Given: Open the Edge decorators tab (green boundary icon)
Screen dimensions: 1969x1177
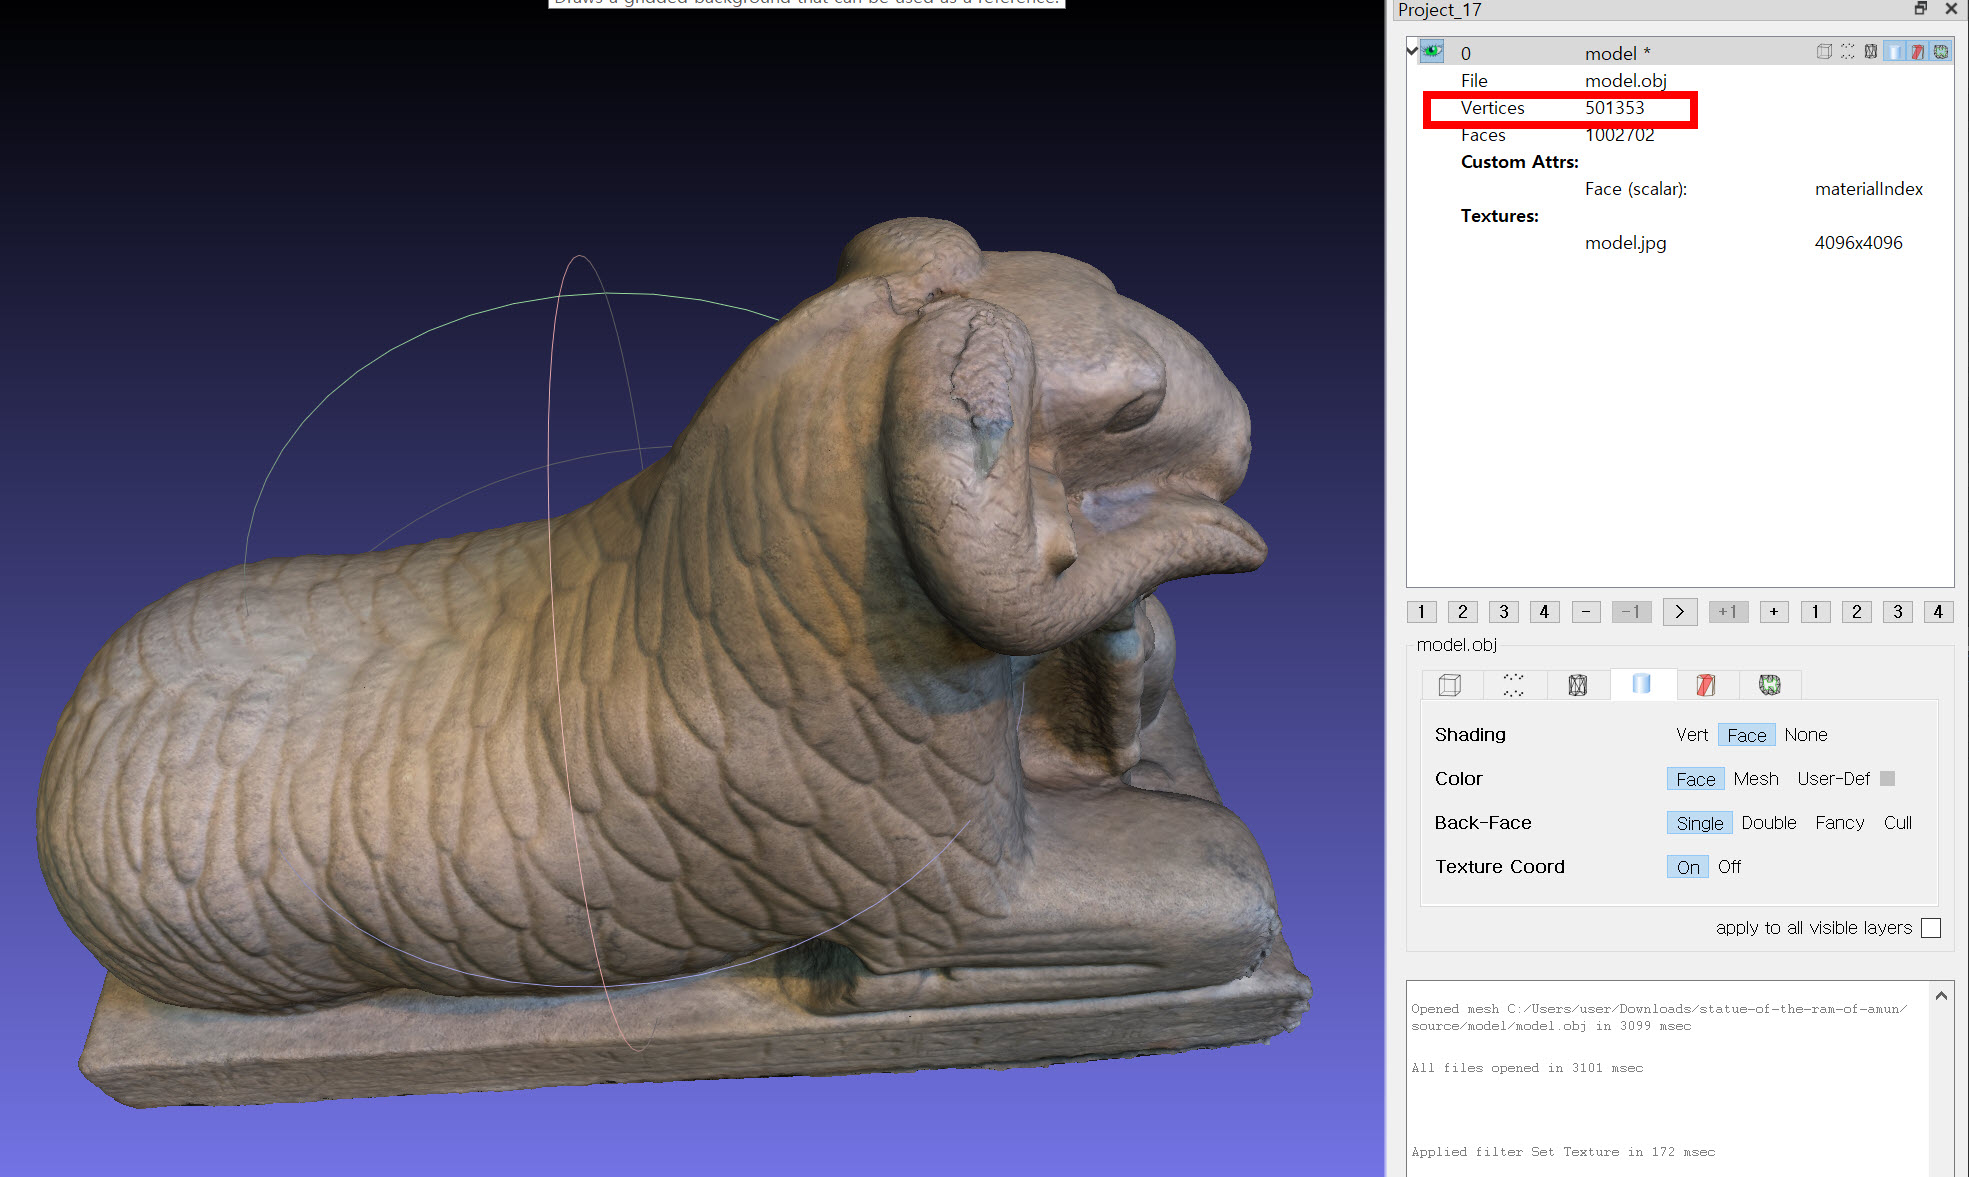Looking at the screenshot, I should pyautogui.click(x=1769, y=685).
